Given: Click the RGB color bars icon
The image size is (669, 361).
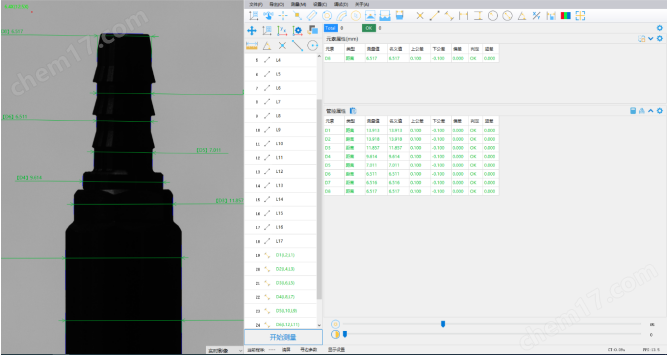Looking at the screenshot, I should click(x=566, y=16).
